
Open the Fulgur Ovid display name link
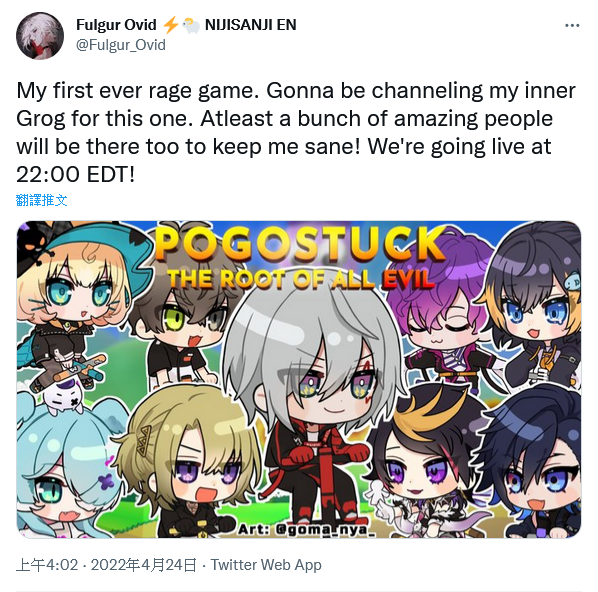pyautogui.click(x=116, y=25)
